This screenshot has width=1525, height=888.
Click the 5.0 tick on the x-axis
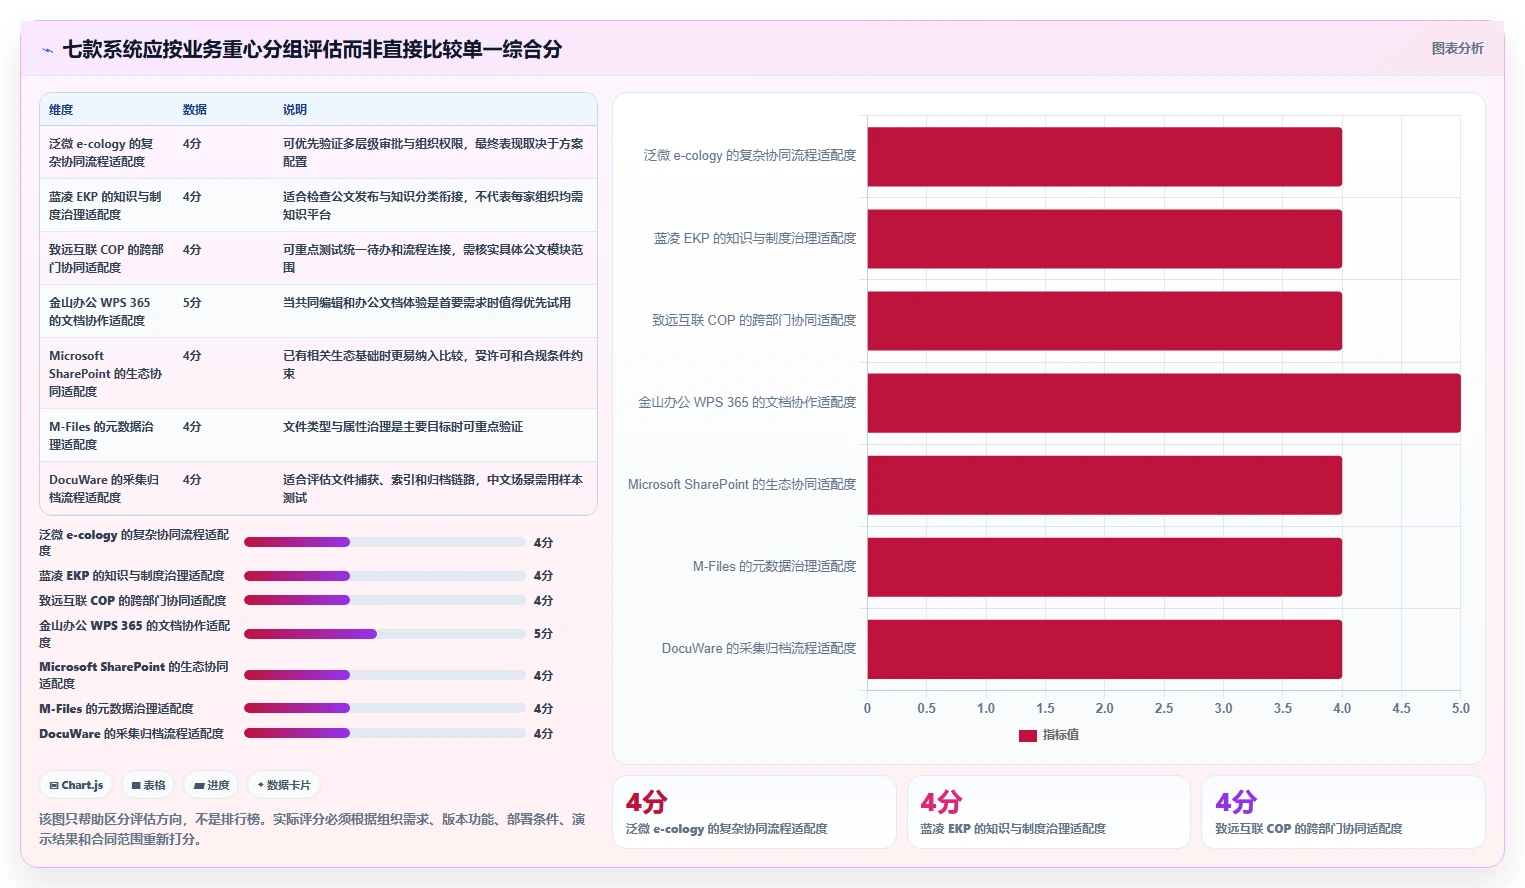pyautogui.click(x=1461, y=708)
